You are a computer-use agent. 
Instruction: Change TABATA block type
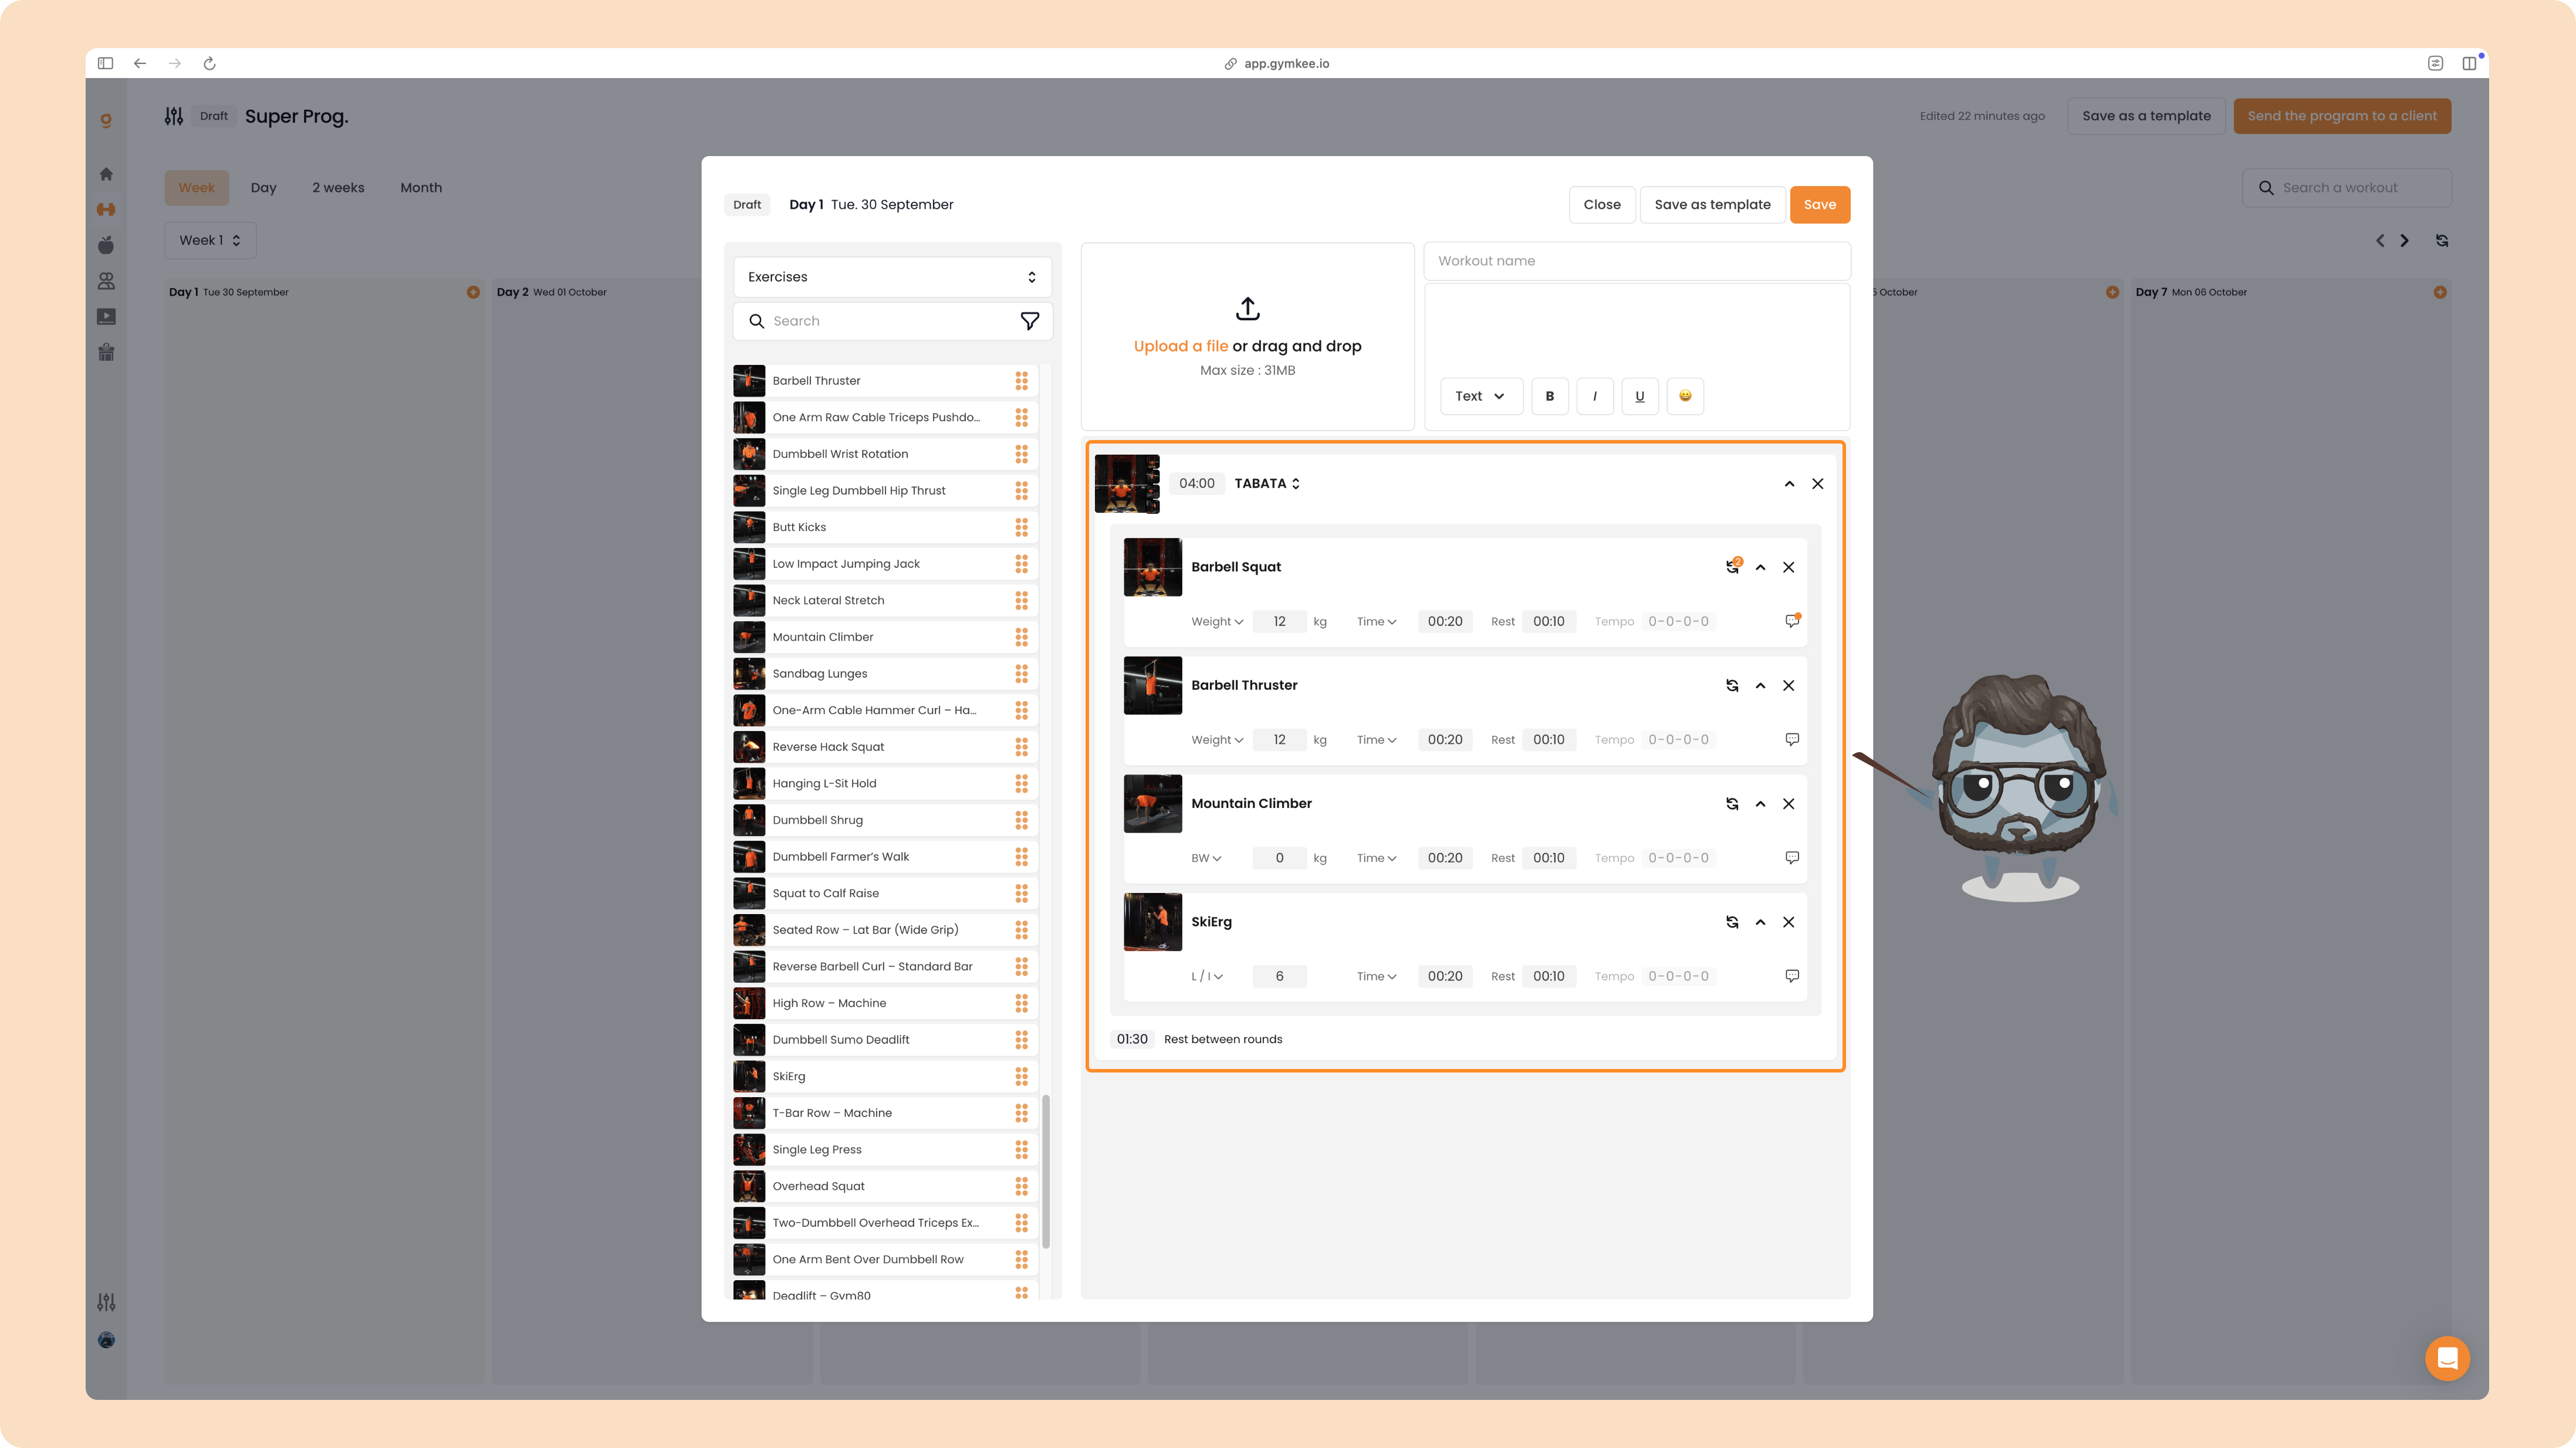coord(1267,483)
